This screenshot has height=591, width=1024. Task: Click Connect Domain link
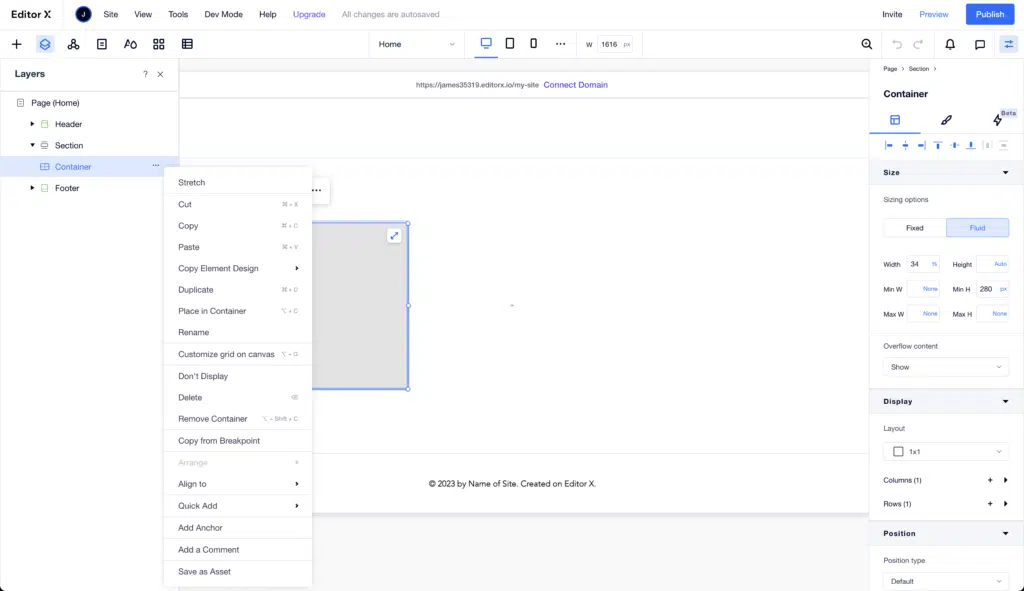575,85
